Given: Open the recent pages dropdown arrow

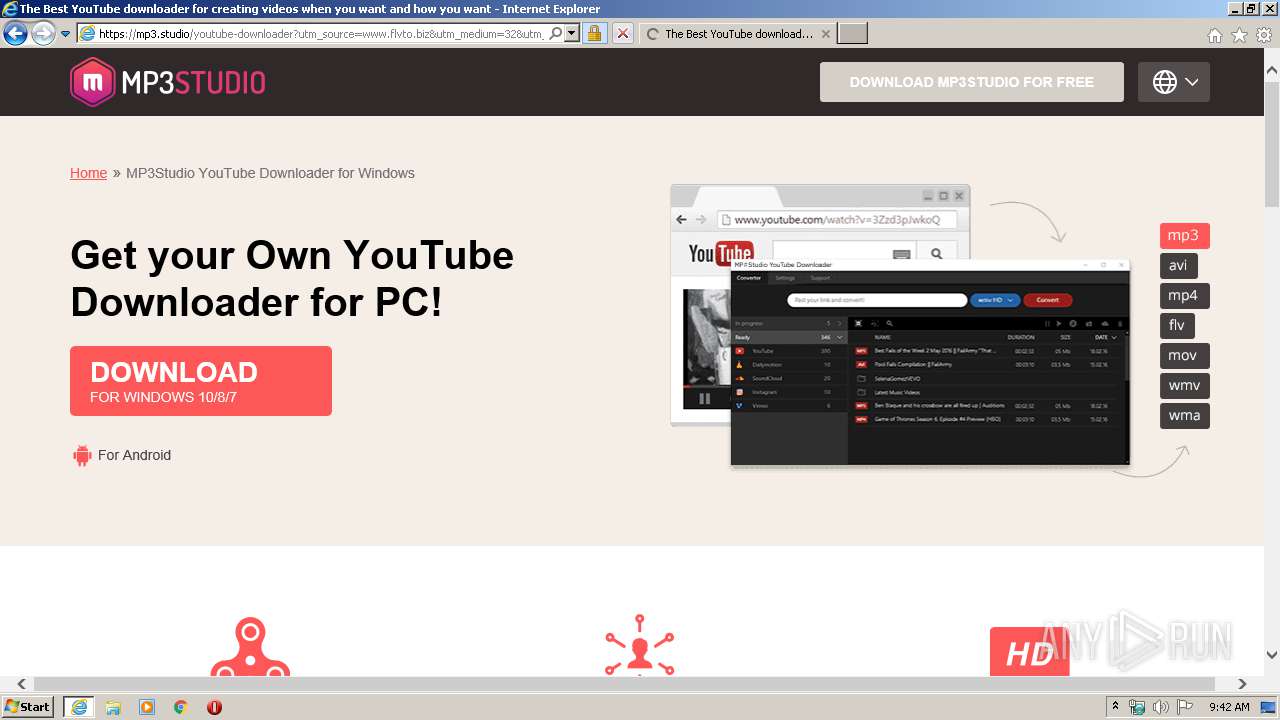Looking at the screenshot, I should pos(65,34).
